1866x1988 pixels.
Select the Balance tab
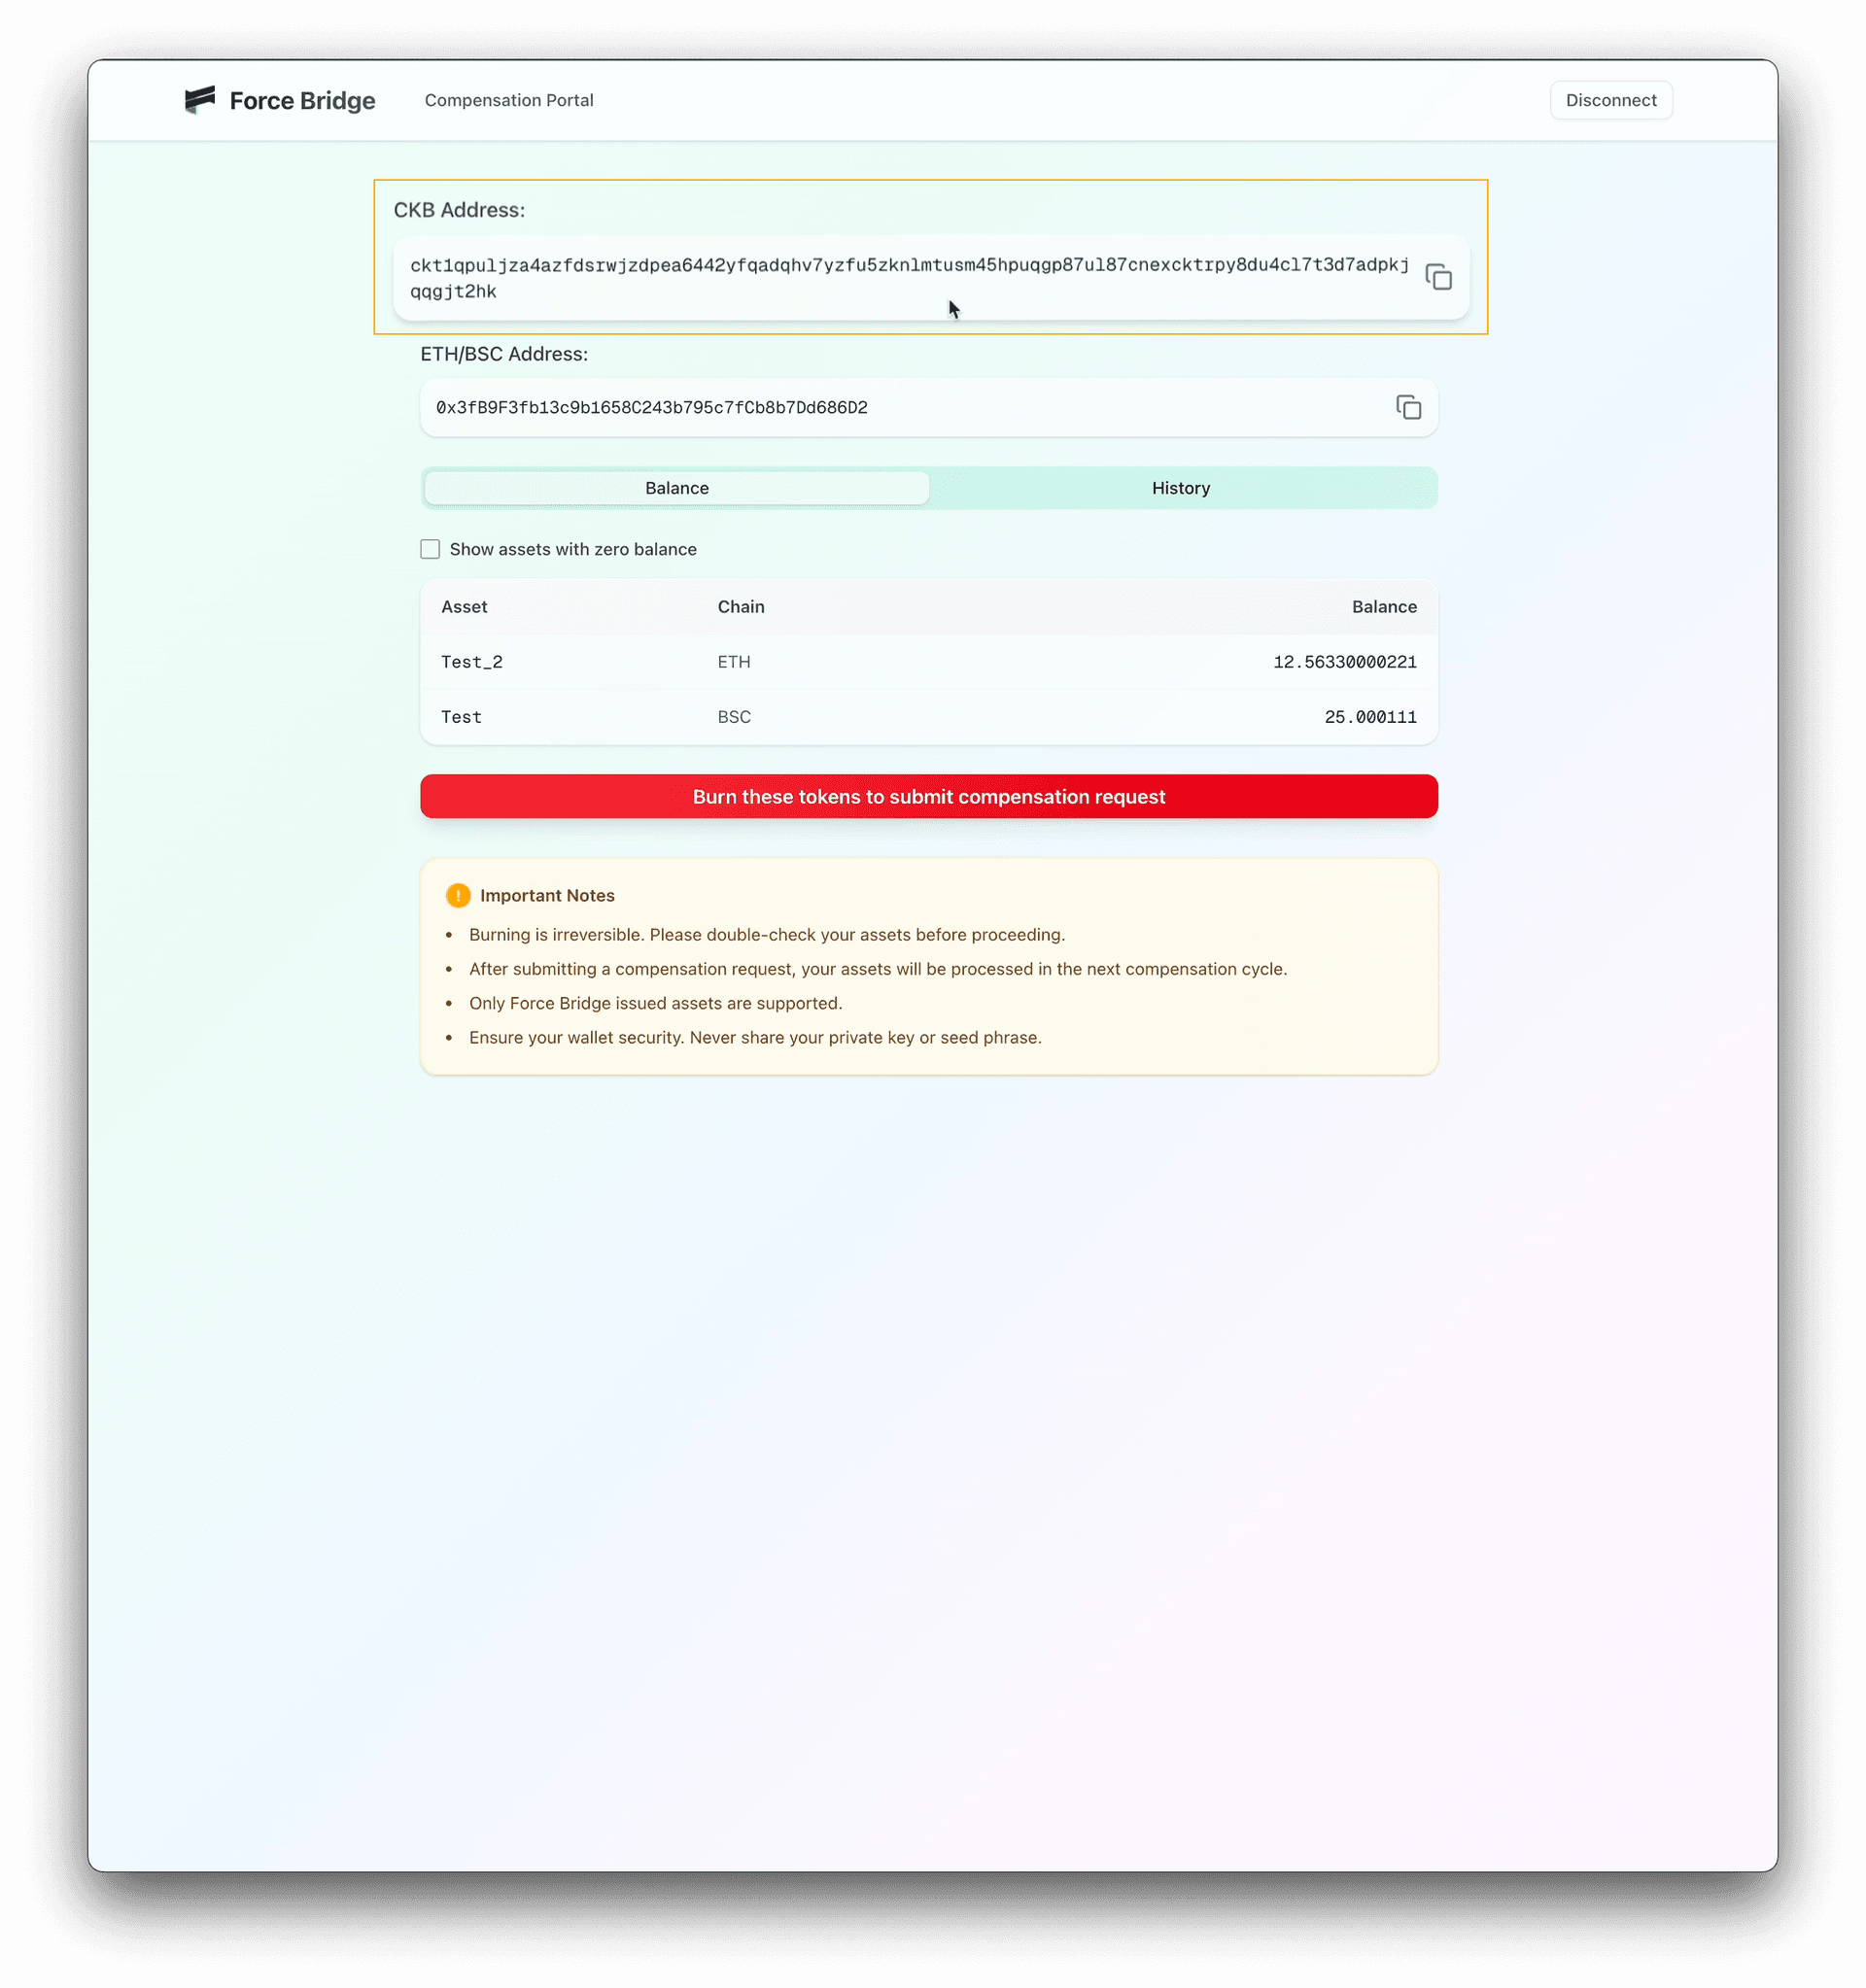pos(677,488)
